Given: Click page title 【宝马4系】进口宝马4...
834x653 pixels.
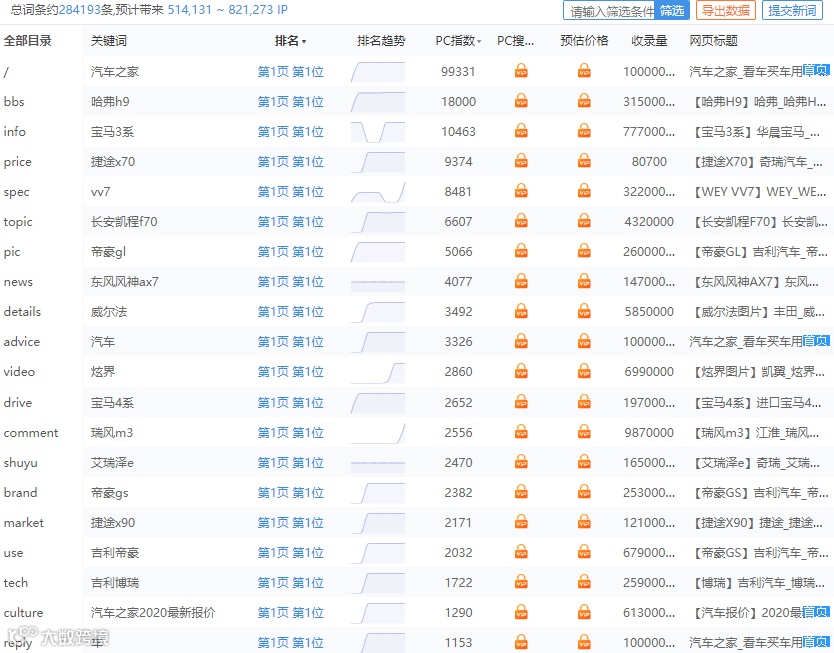Looking at the screenshot, I should [758, 403].
